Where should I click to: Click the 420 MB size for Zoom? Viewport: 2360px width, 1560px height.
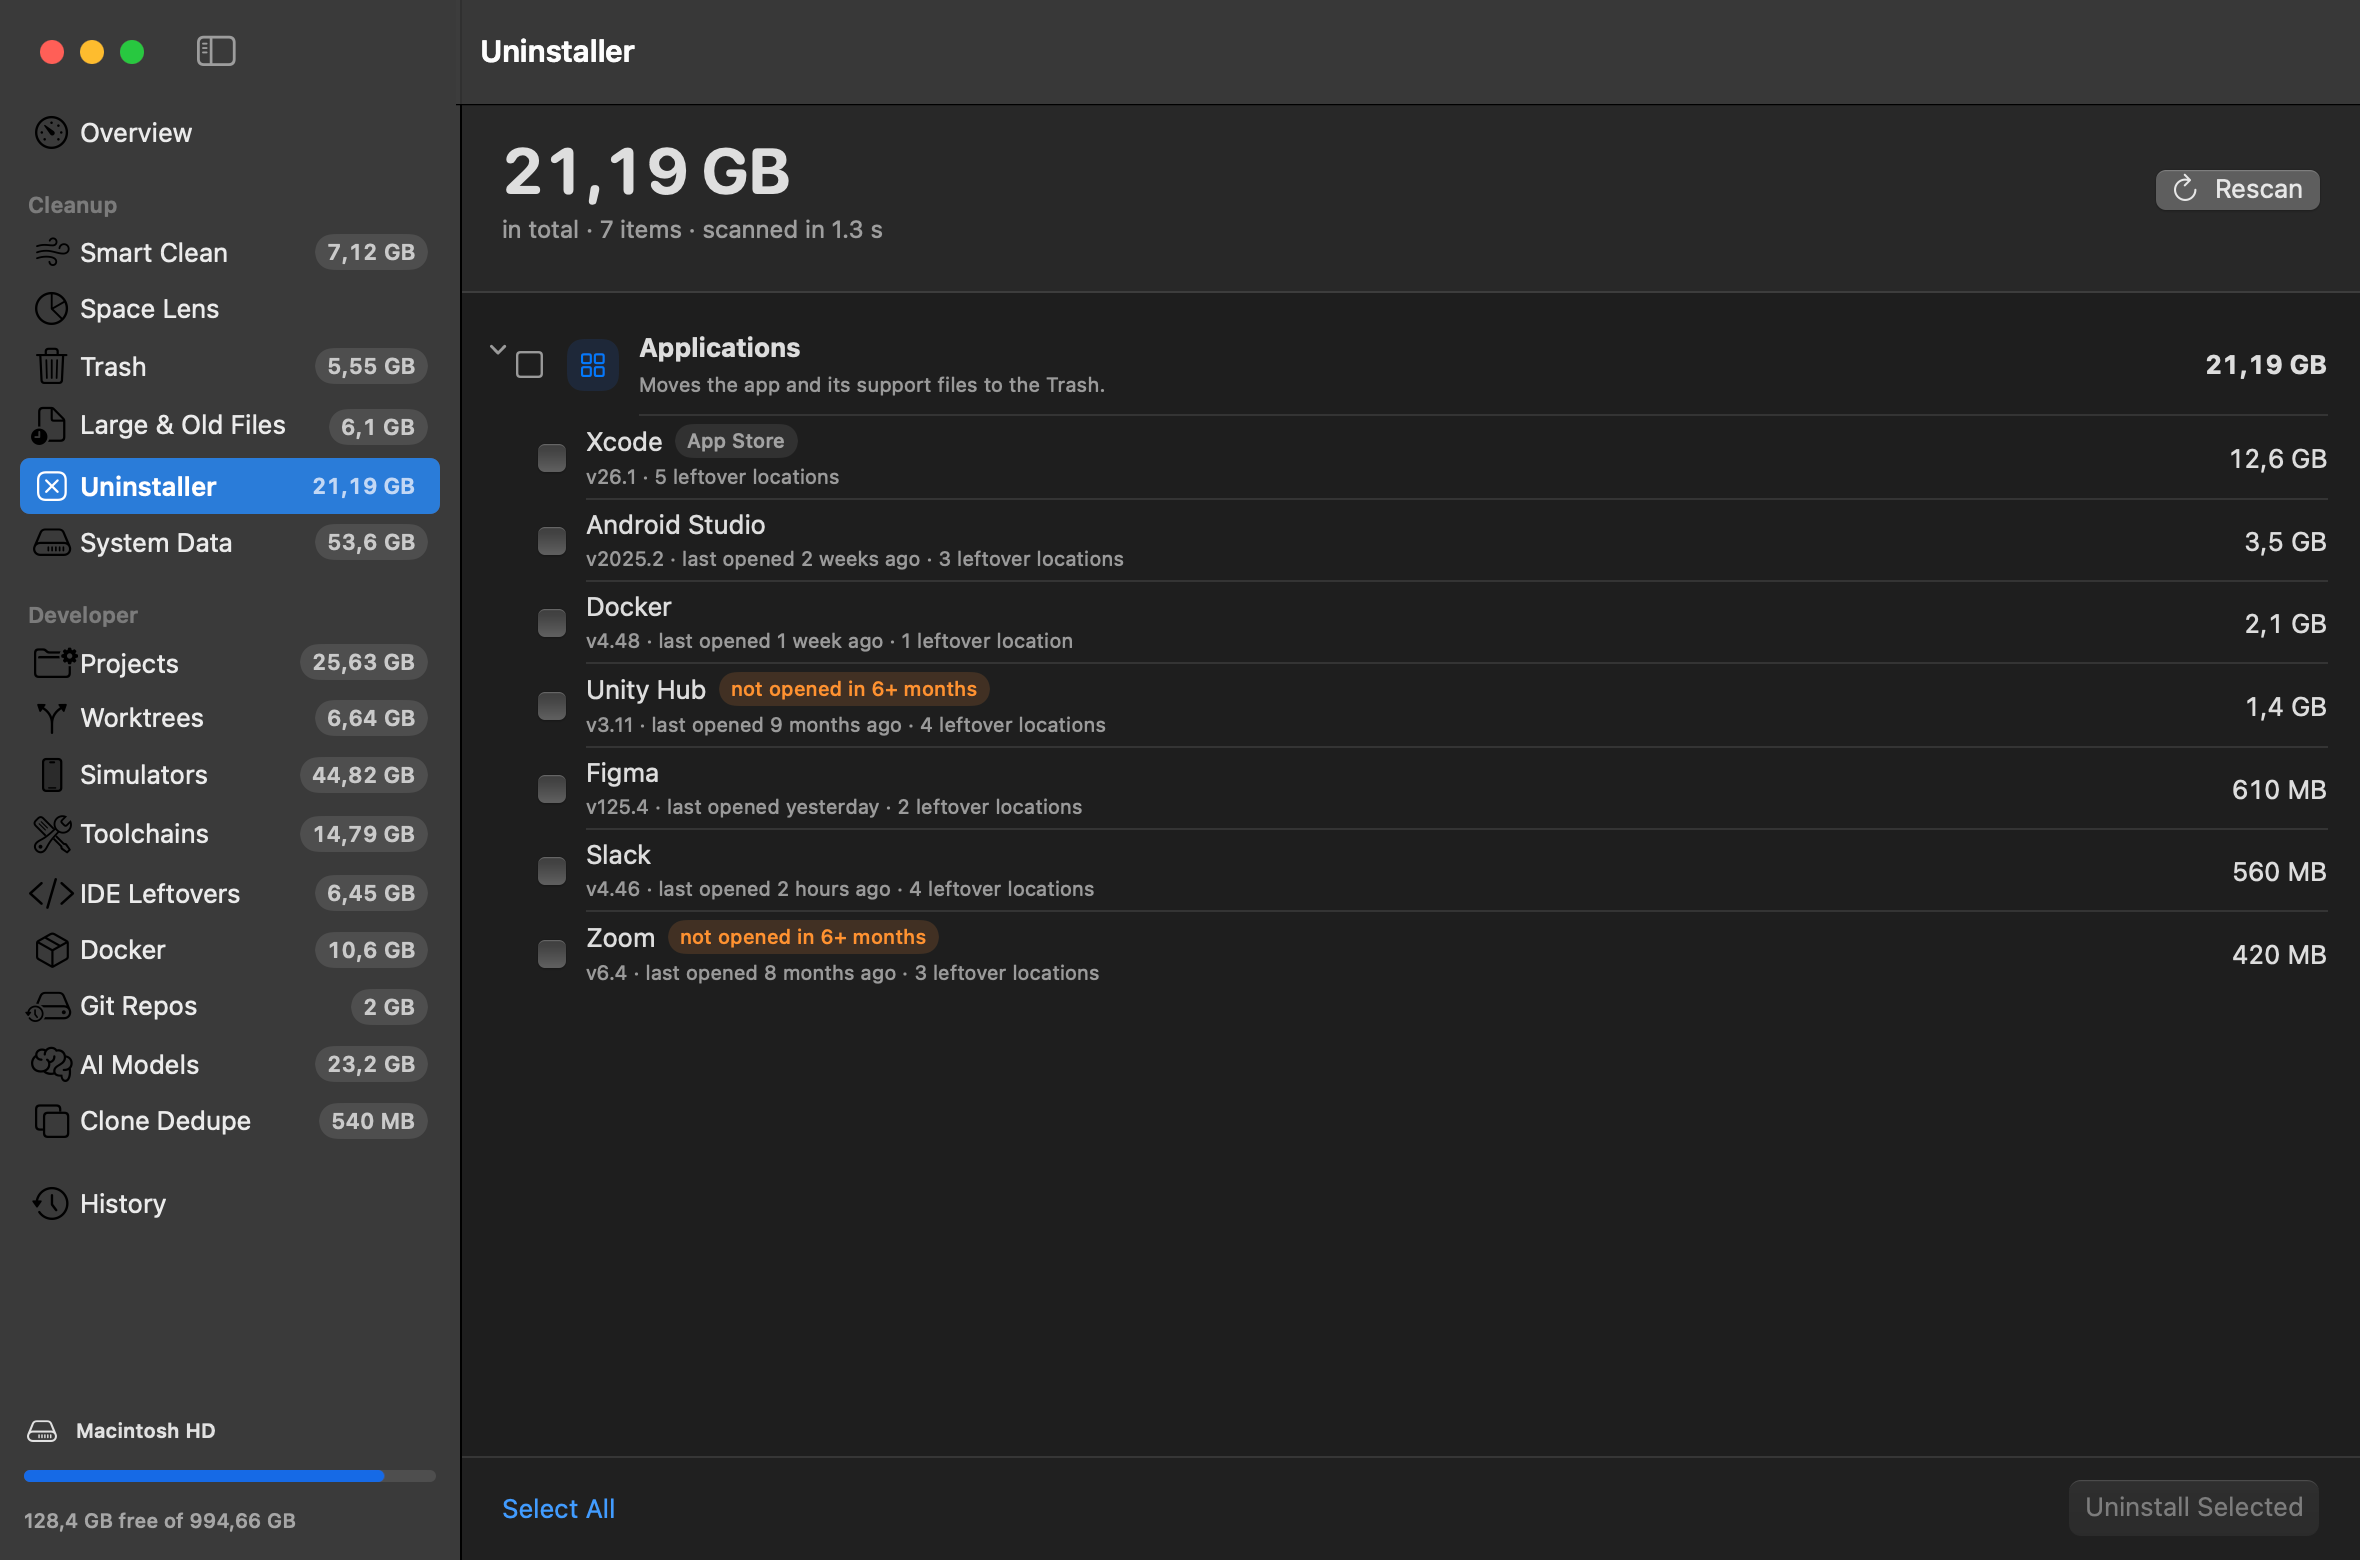click(2279, 955)
